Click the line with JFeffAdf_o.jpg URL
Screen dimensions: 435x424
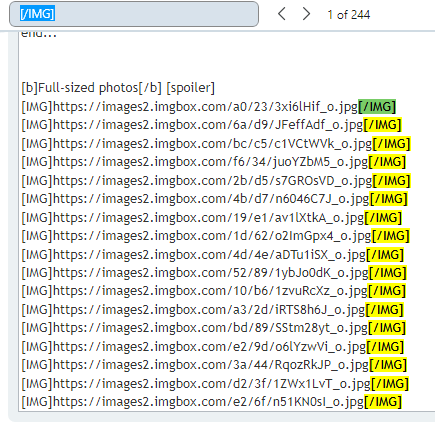[211, 125]
